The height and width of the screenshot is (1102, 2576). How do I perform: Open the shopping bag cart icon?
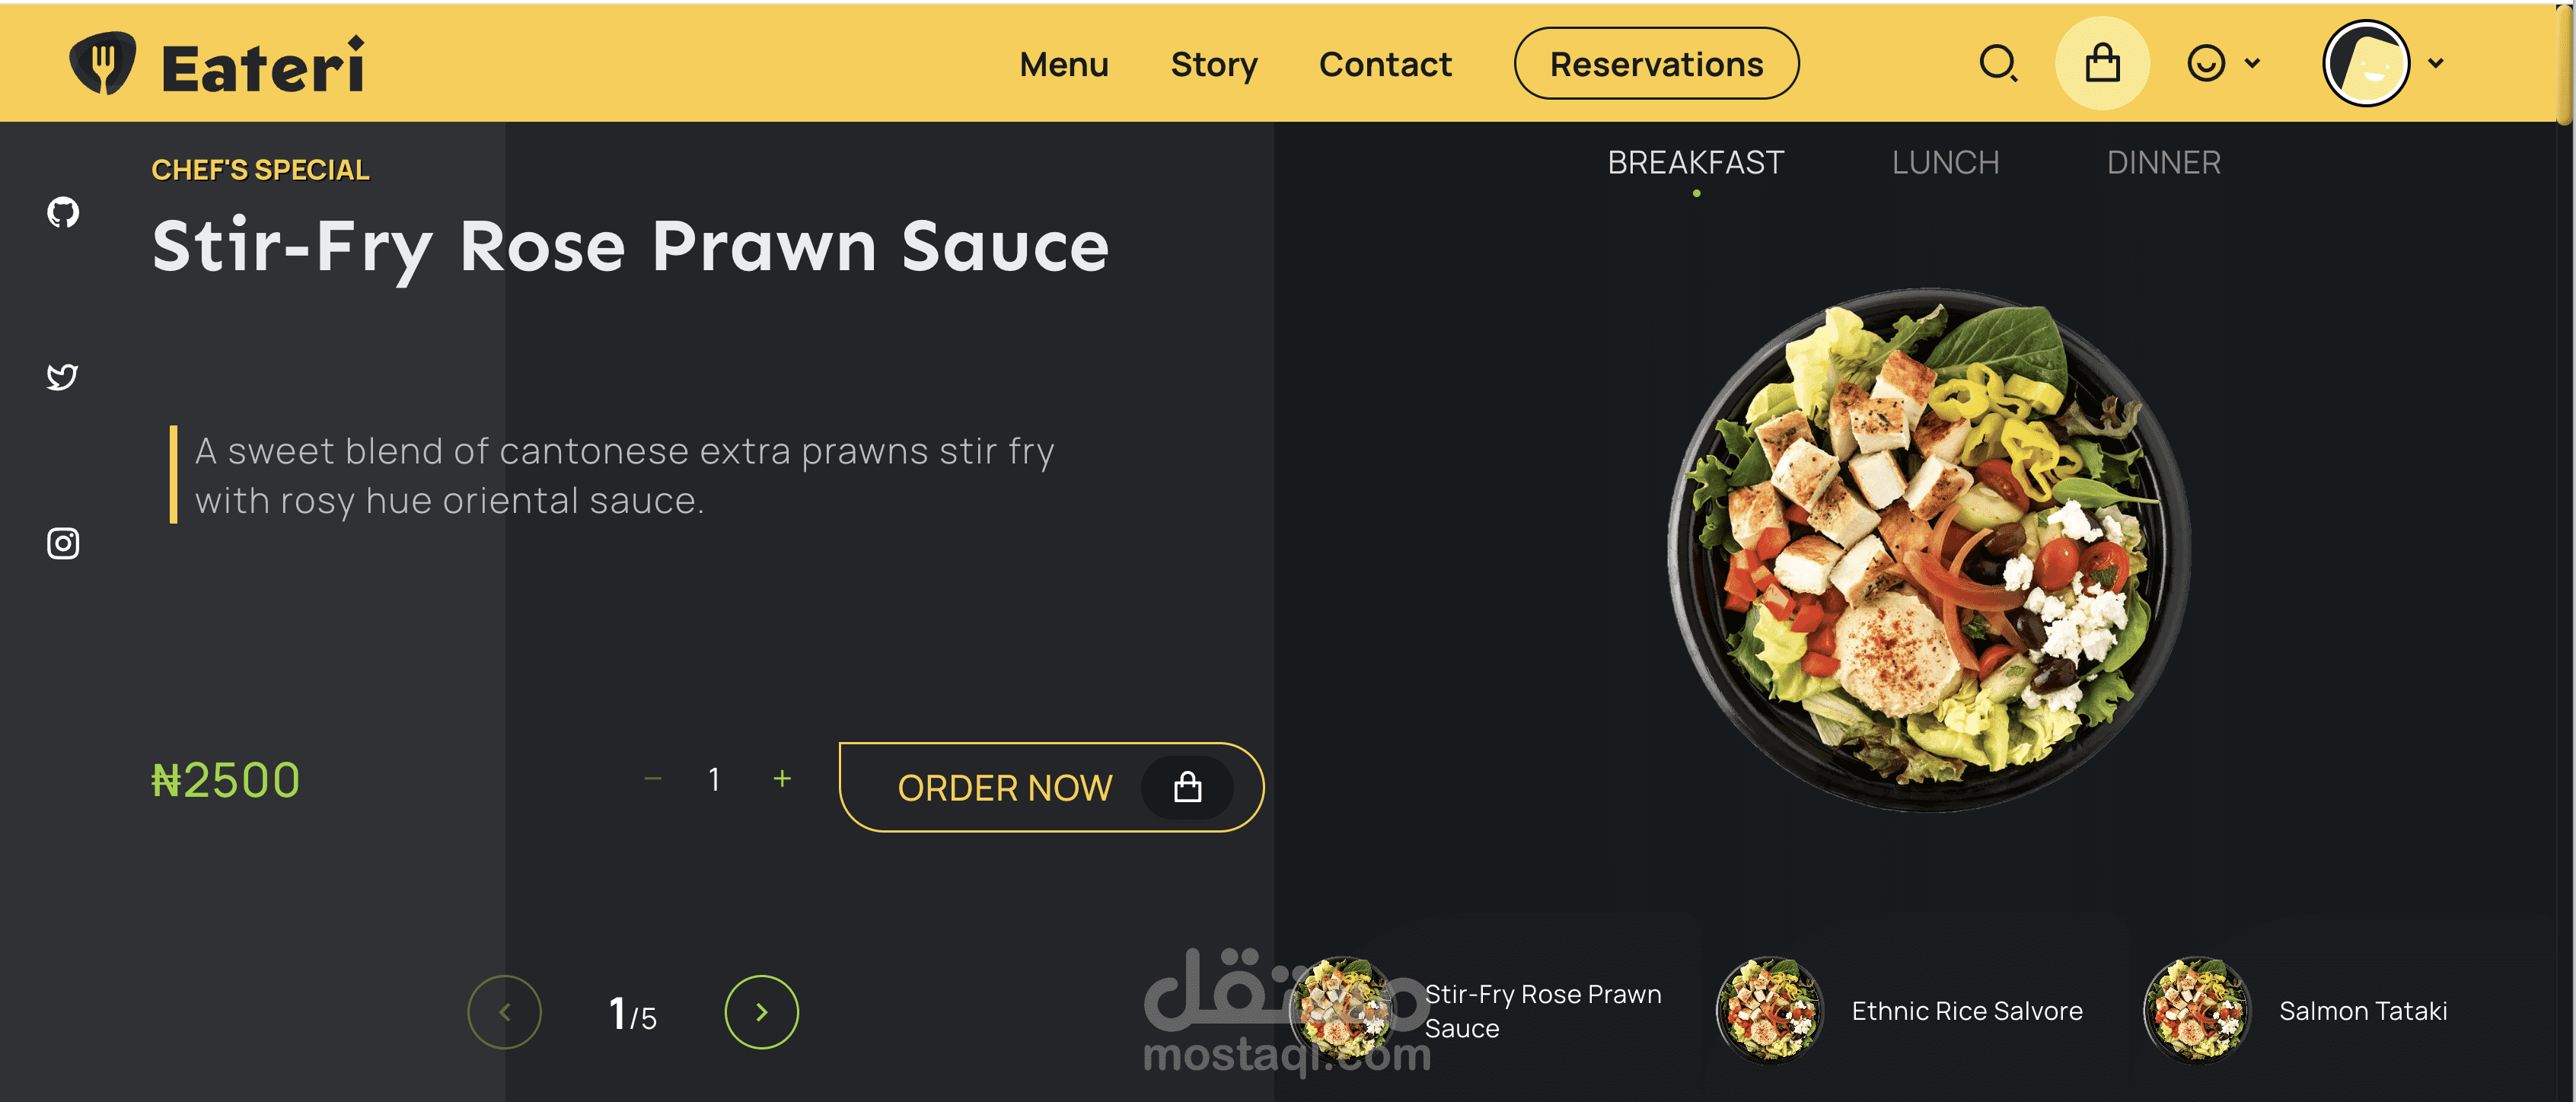tap(2102, 63)
